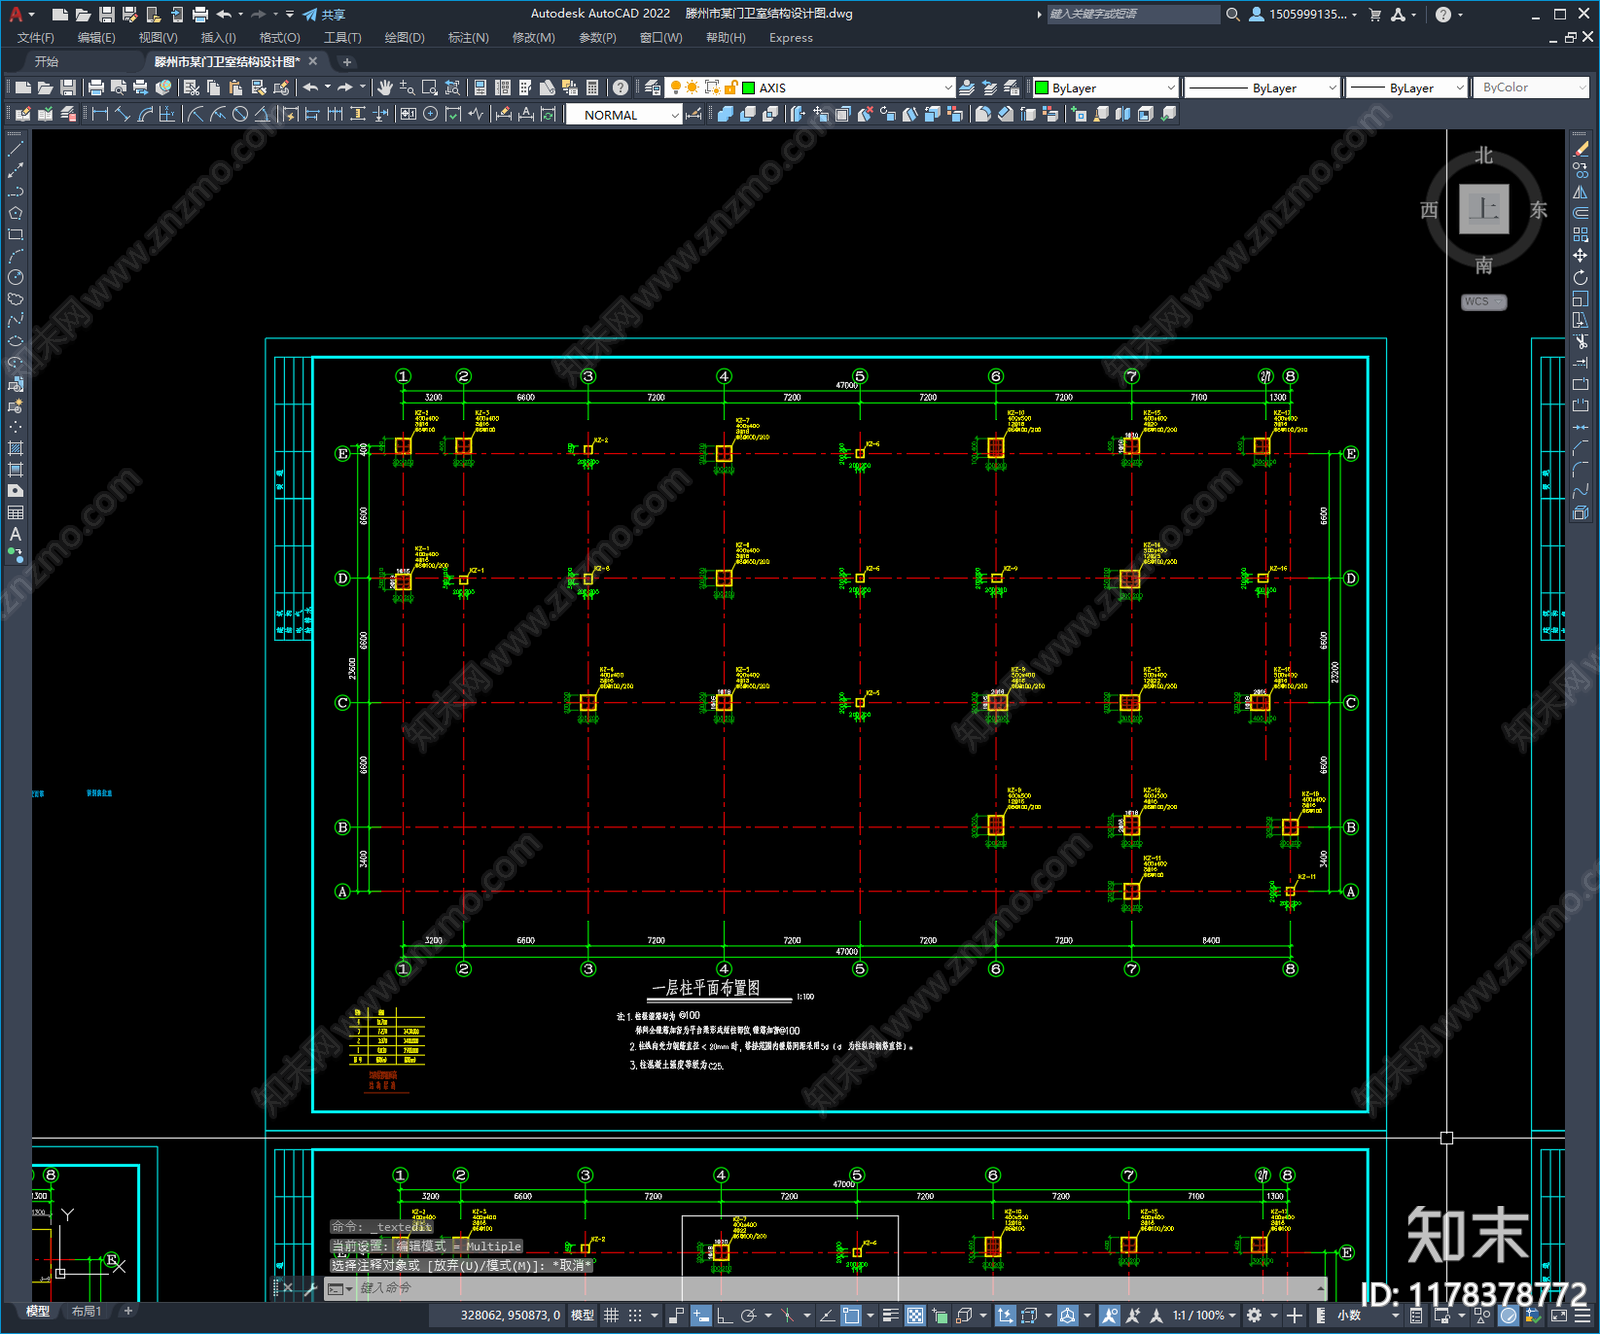Click the Linear dimension tool icon
Image resolution: width=1600 pixels, height=1334 pixels.
(100, 114)
